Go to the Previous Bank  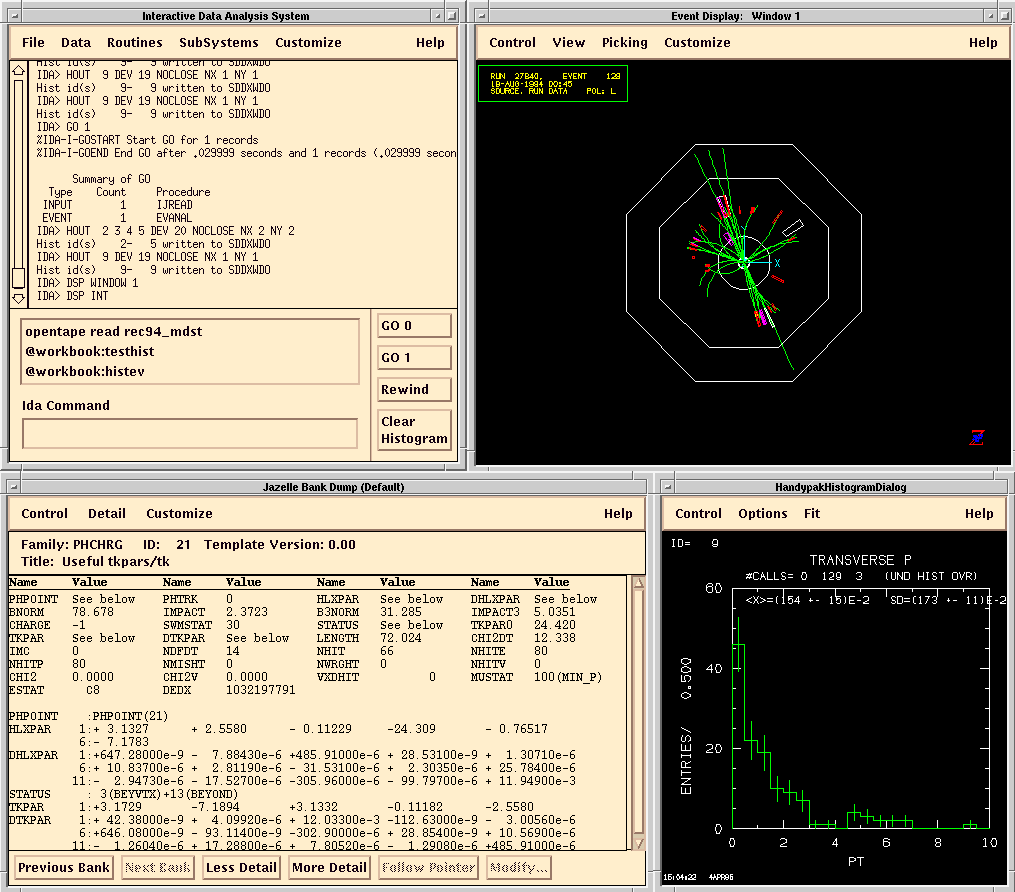point(64,868)
